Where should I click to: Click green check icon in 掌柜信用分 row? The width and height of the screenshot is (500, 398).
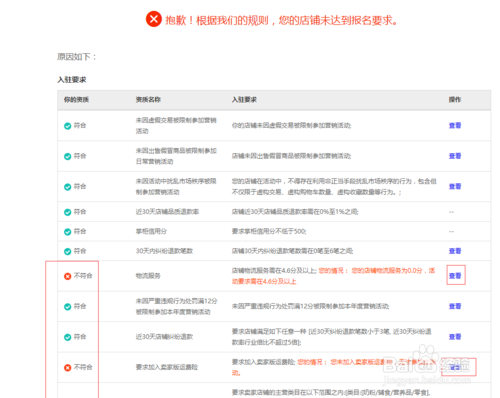click(68, 232)
